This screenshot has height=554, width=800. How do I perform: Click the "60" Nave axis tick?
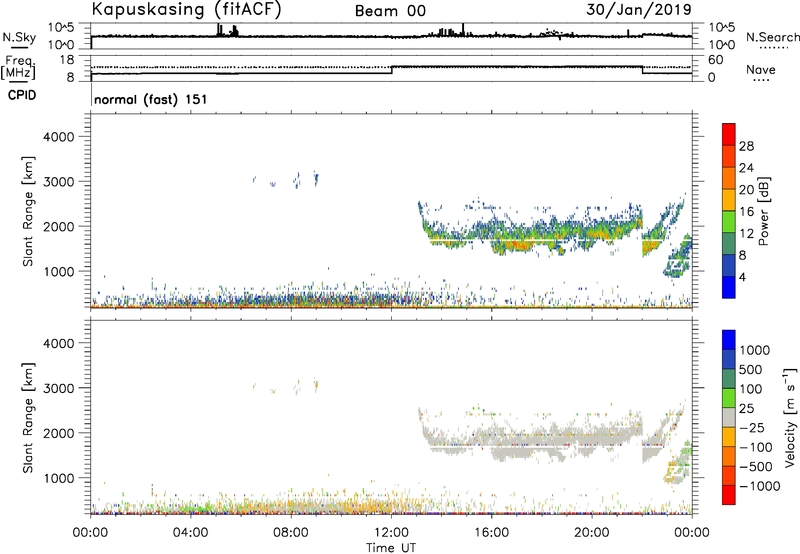(715, 60)
